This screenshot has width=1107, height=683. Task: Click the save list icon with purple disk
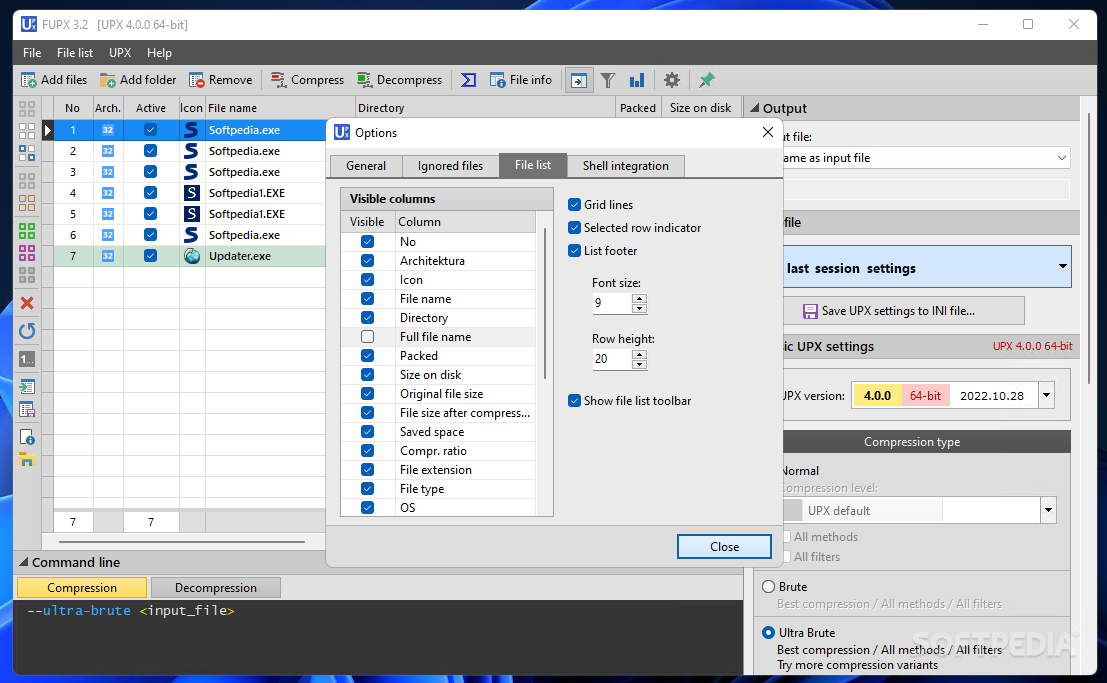(x=27, y=410)
